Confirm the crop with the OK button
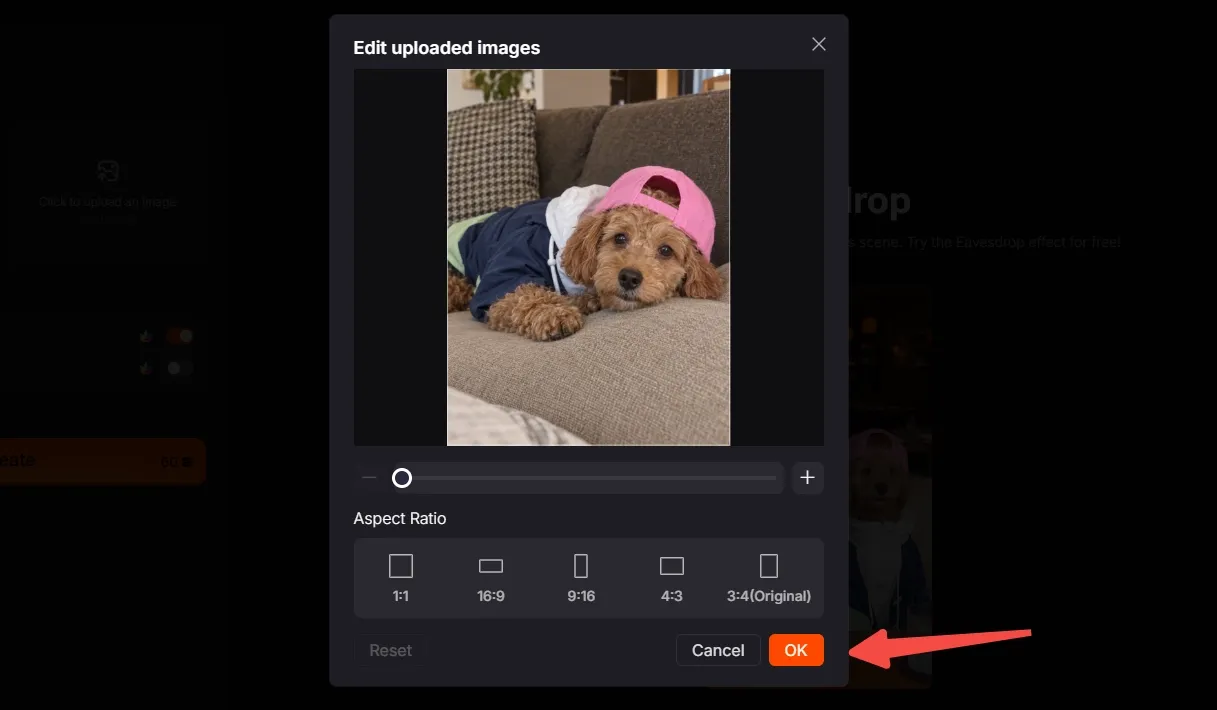This screenshot has height=710, width=1217. [x=796, y=650]
